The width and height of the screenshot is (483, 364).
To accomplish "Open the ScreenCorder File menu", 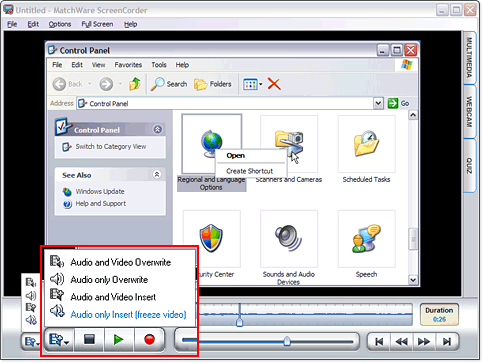I will [12, 24].
